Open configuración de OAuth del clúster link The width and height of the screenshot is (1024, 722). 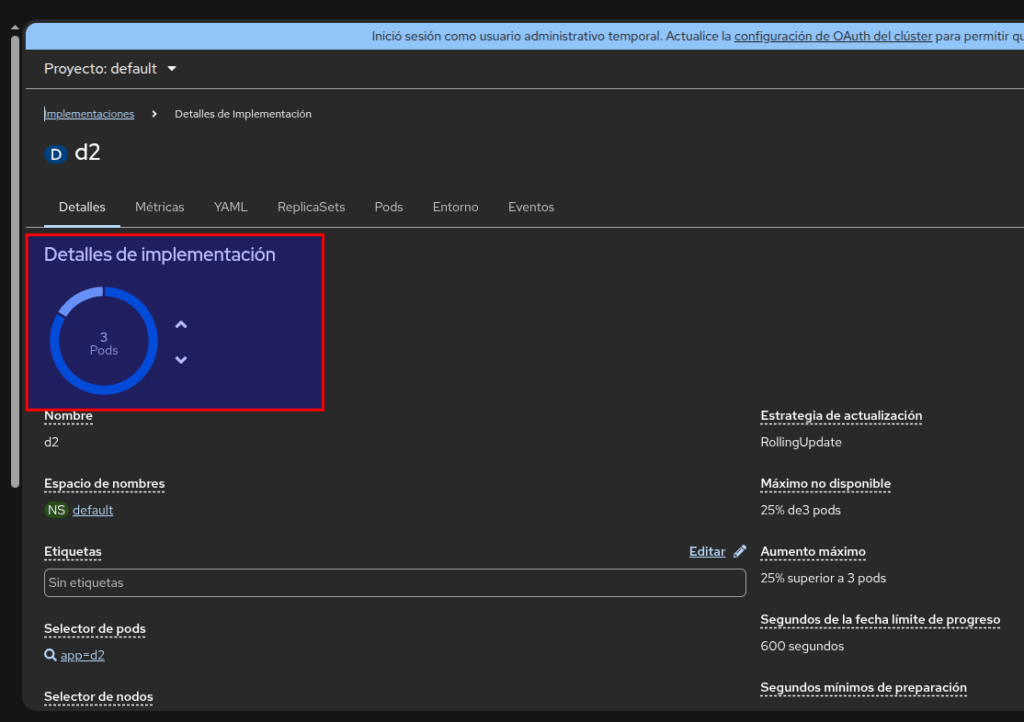click(x=832, y=36)
